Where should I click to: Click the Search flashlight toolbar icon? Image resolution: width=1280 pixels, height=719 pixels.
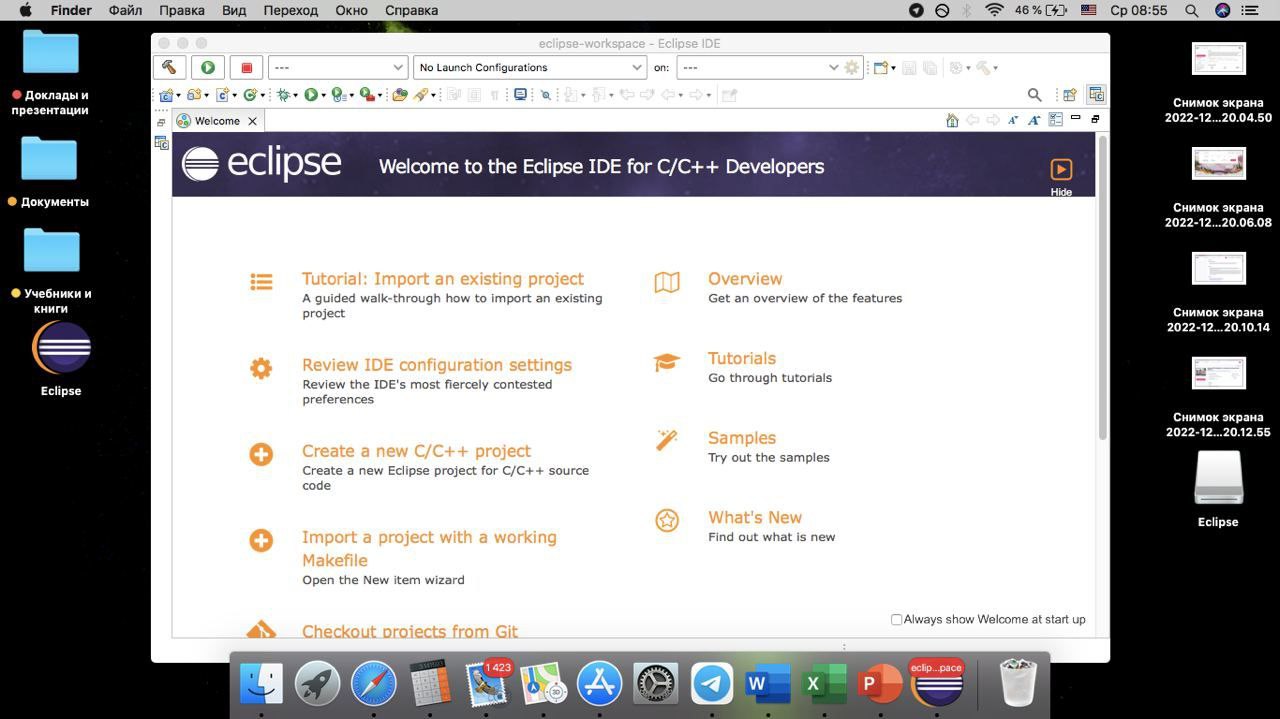pos(421,95)
